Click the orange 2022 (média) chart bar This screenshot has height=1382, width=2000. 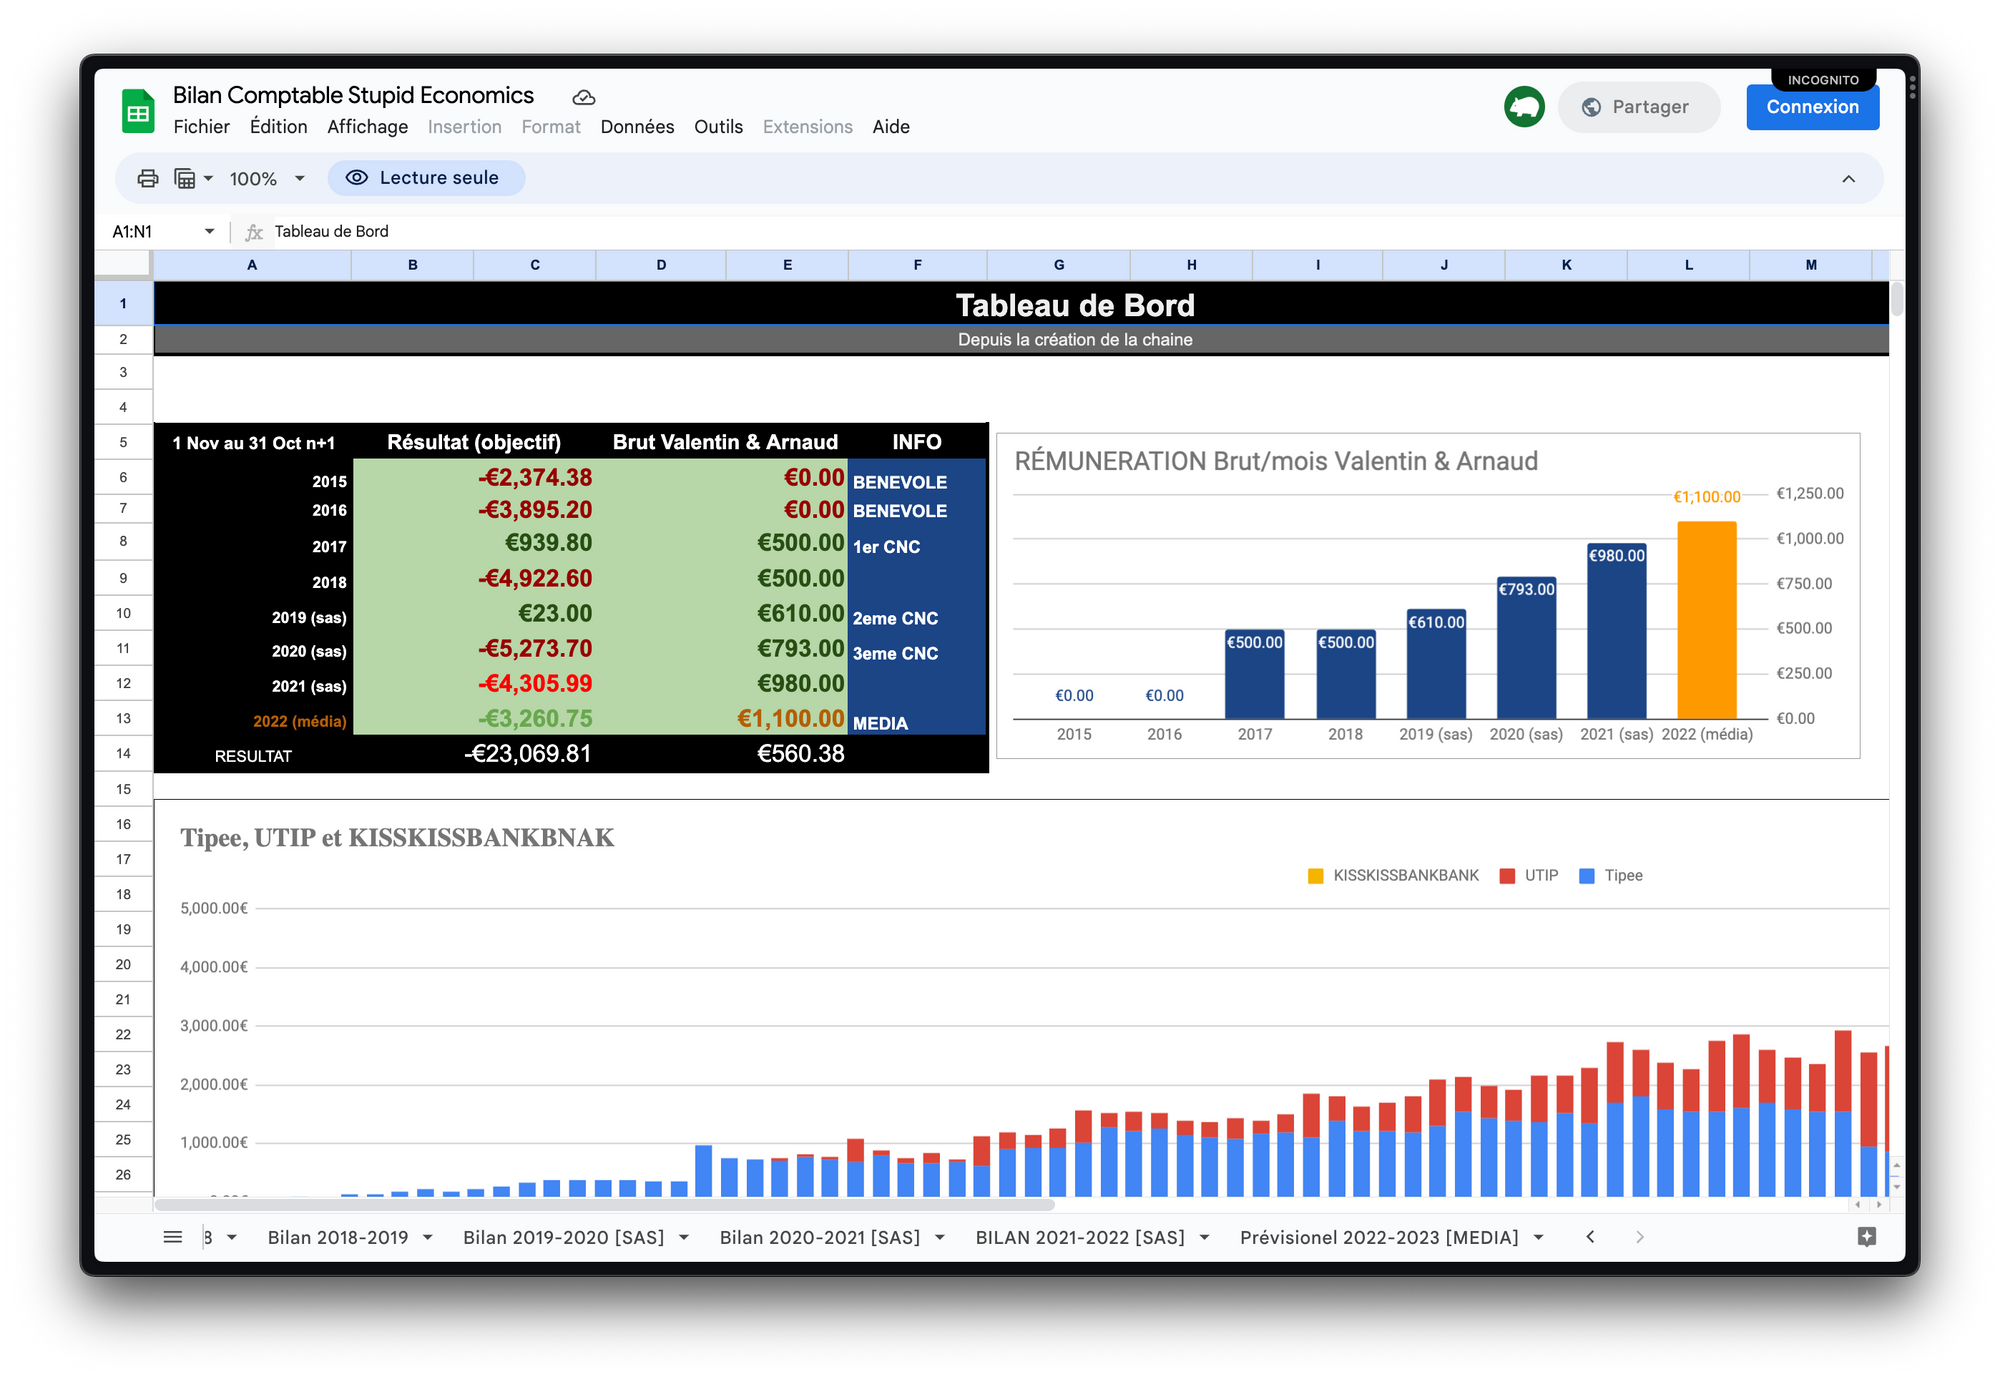[x=1706, y=620]
